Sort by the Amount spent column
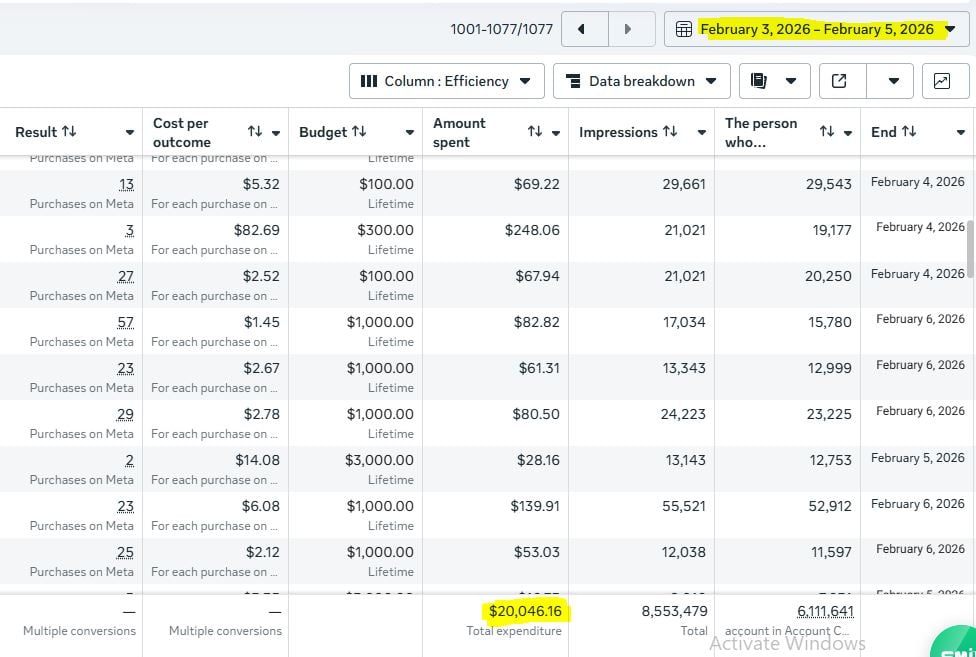This screenshot has width=976, height=657. tap(535, 132)
